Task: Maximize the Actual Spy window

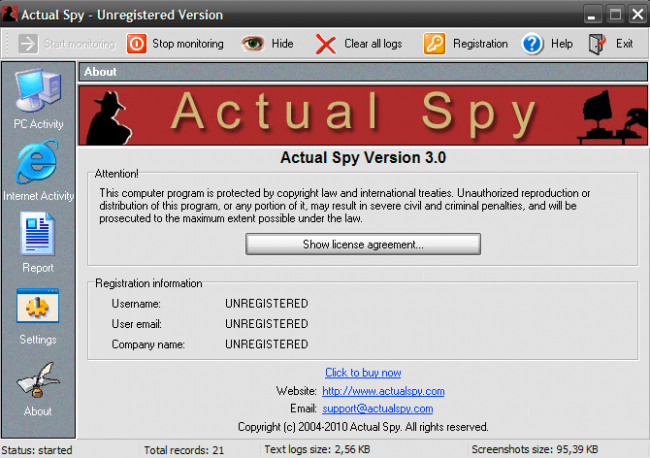Action: (x=615, y=15)
